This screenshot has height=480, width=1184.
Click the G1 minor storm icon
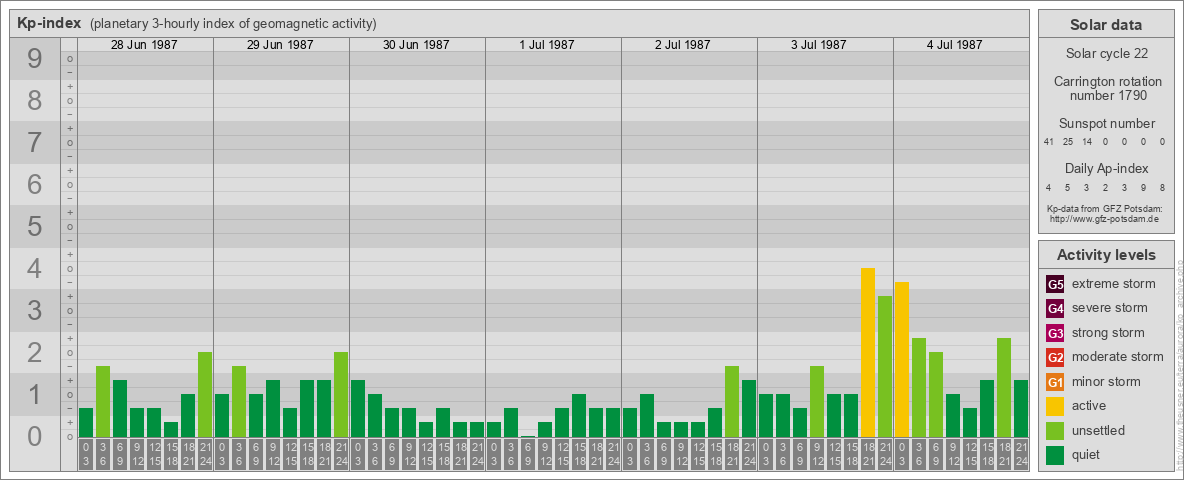[1055, 381]
